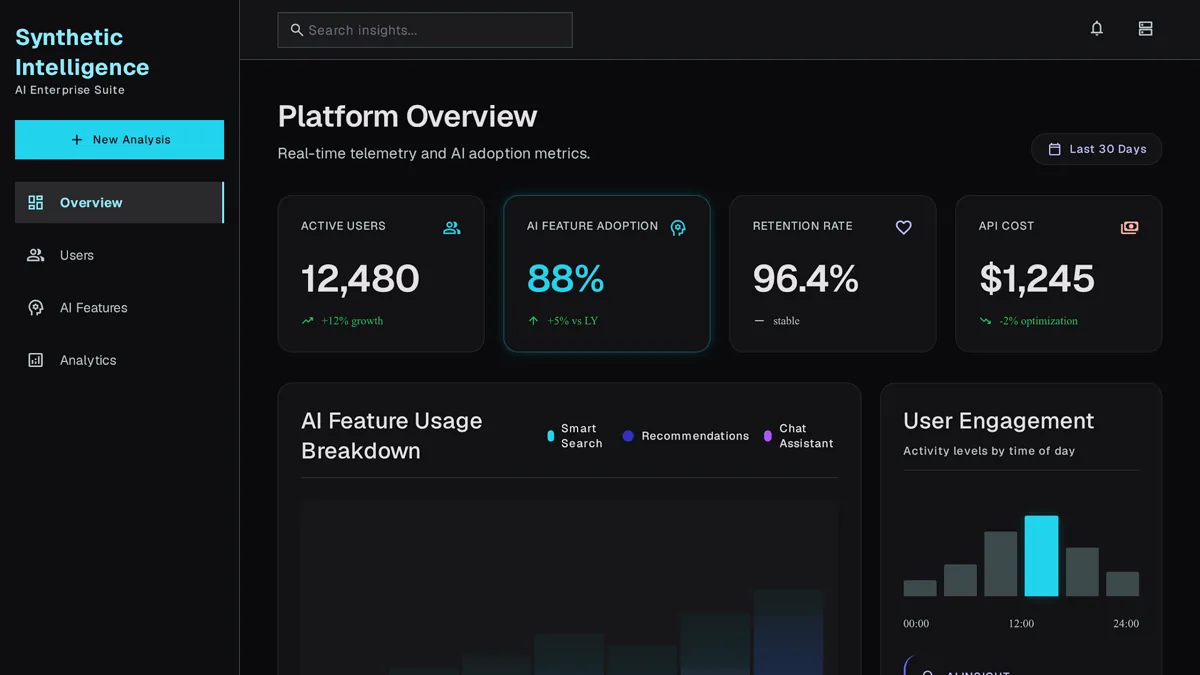Click the AI Features head icon in sidebar
Image resolution: width=1200 pixels, height=675 pixels.
[36, 308]
